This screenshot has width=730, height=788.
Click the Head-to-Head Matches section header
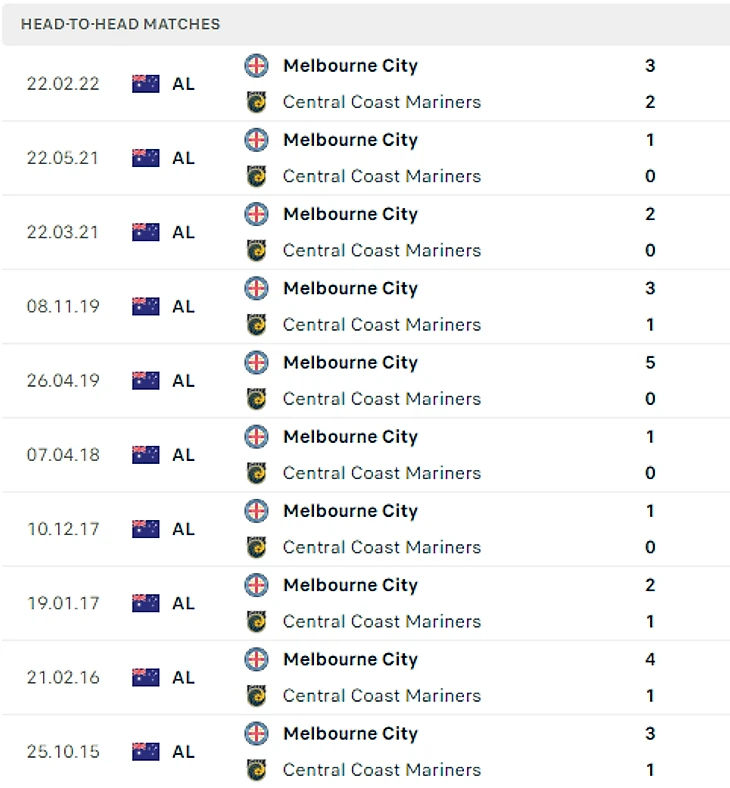(x=120, y=24)
